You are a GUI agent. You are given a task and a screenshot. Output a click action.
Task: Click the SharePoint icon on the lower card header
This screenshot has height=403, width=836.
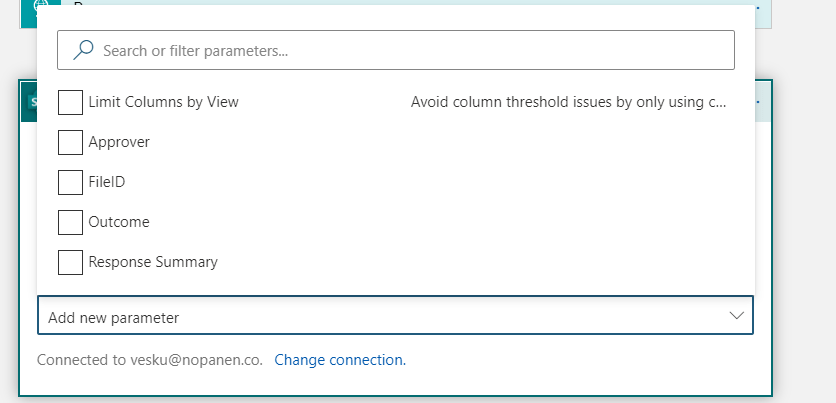pyautogui.click(x=27, y=102)
